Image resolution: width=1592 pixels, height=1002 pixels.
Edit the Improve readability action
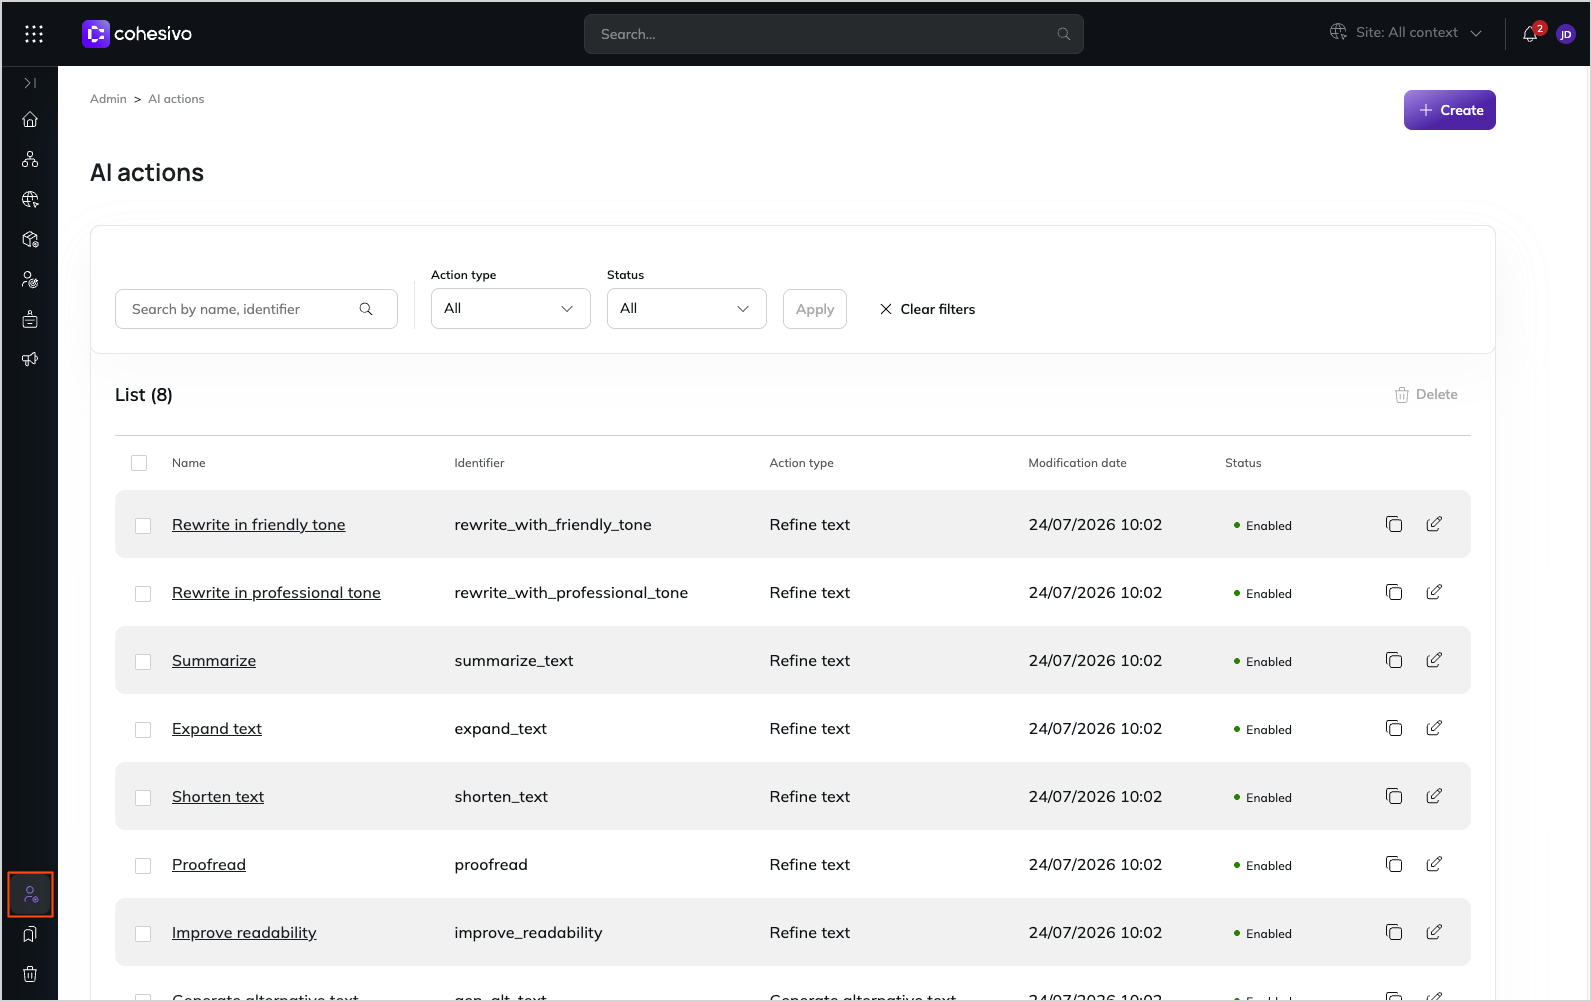point(1434,932)
